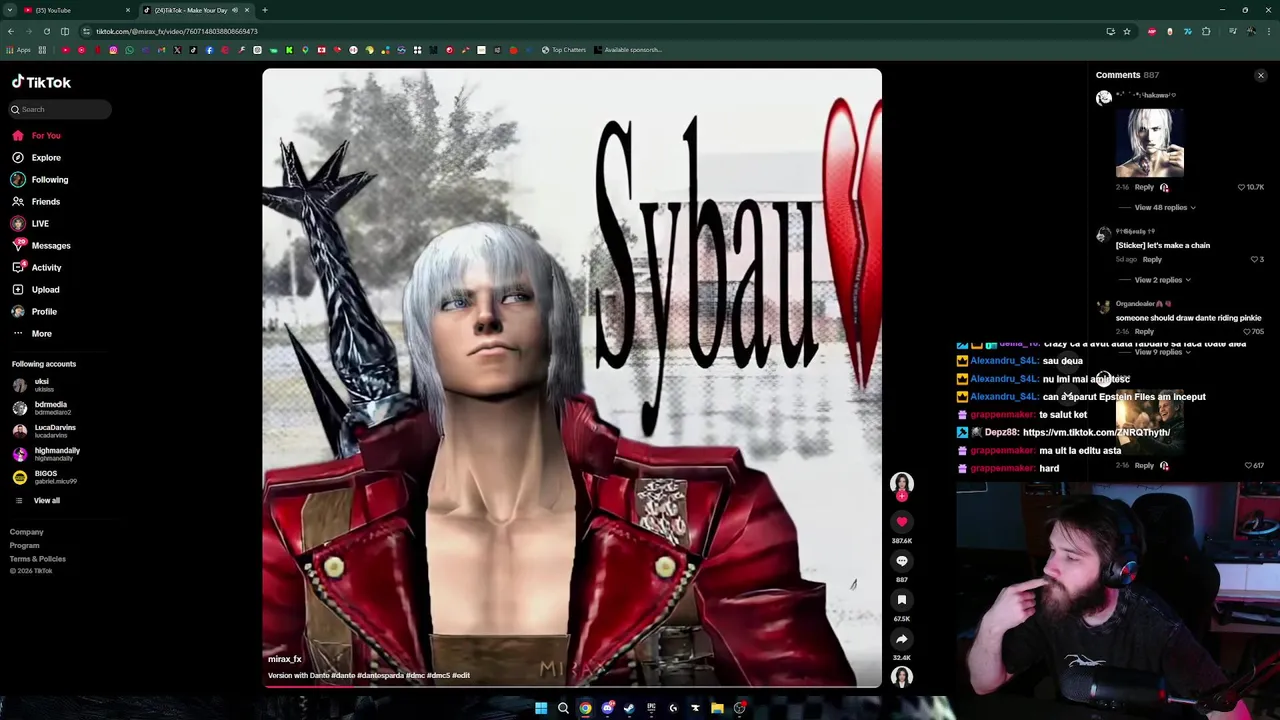
Task: Go to the Explore page
Action: click(x=37, y=158)
